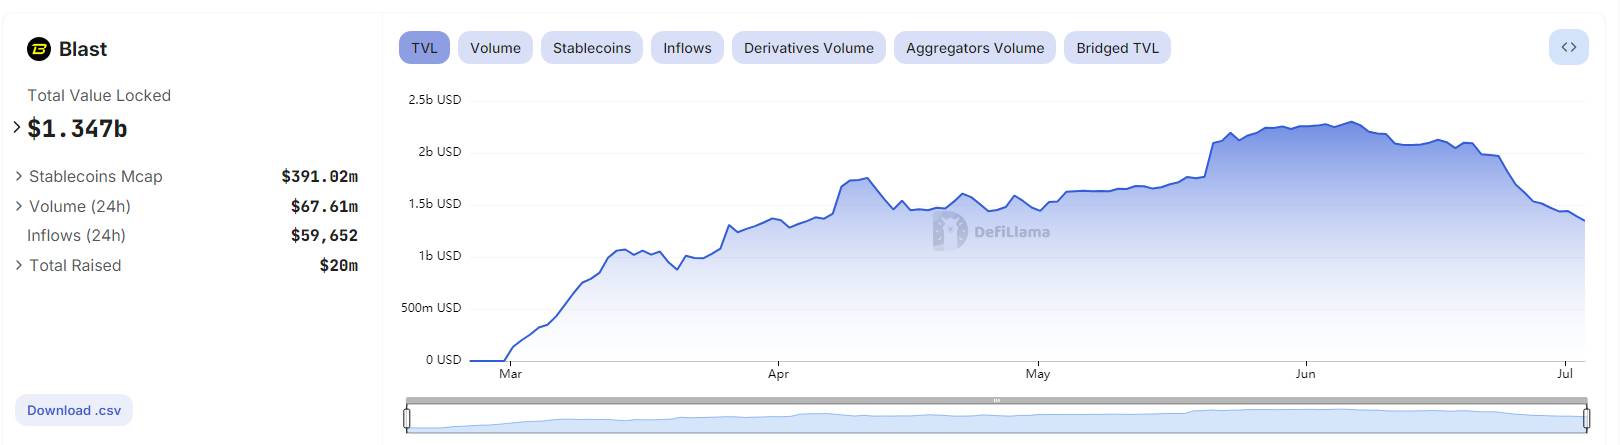Viewport: 1620px width, 445px height.
Task: Click the Apr label on x-axis
Action: pos(778,373)
